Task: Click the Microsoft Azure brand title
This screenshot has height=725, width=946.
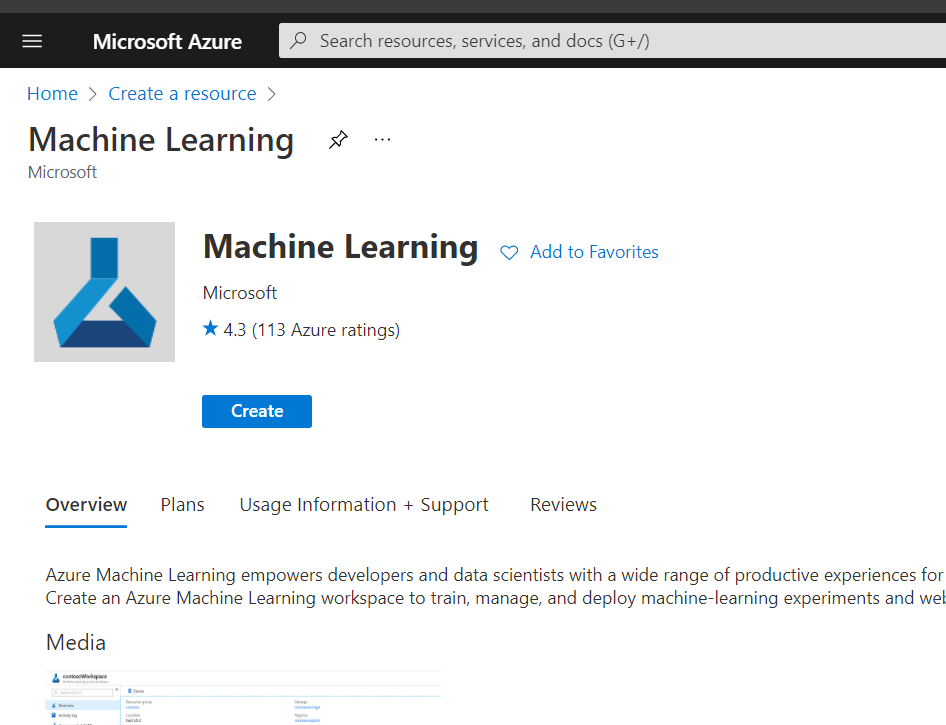Action: coord(167,42)
